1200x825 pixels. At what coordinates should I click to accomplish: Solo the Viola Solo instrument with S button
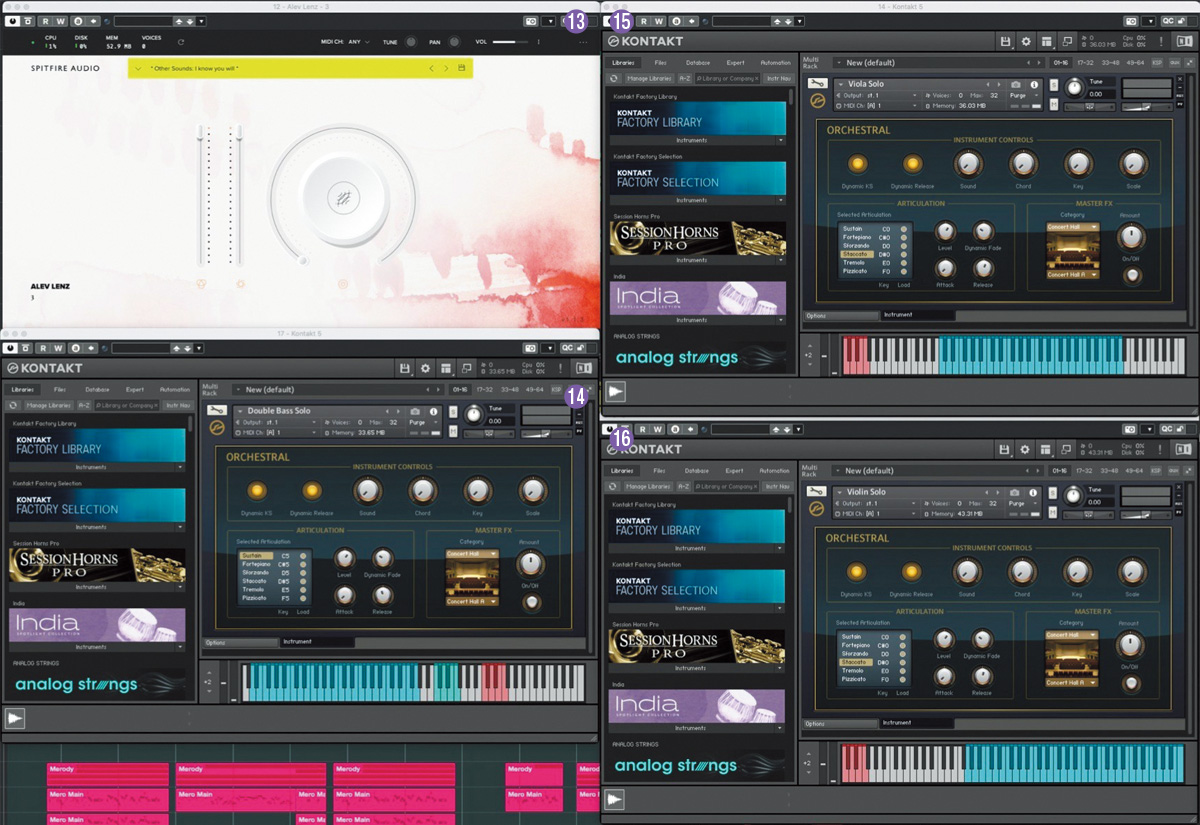pyautogui.click(x=1052, y=84)
